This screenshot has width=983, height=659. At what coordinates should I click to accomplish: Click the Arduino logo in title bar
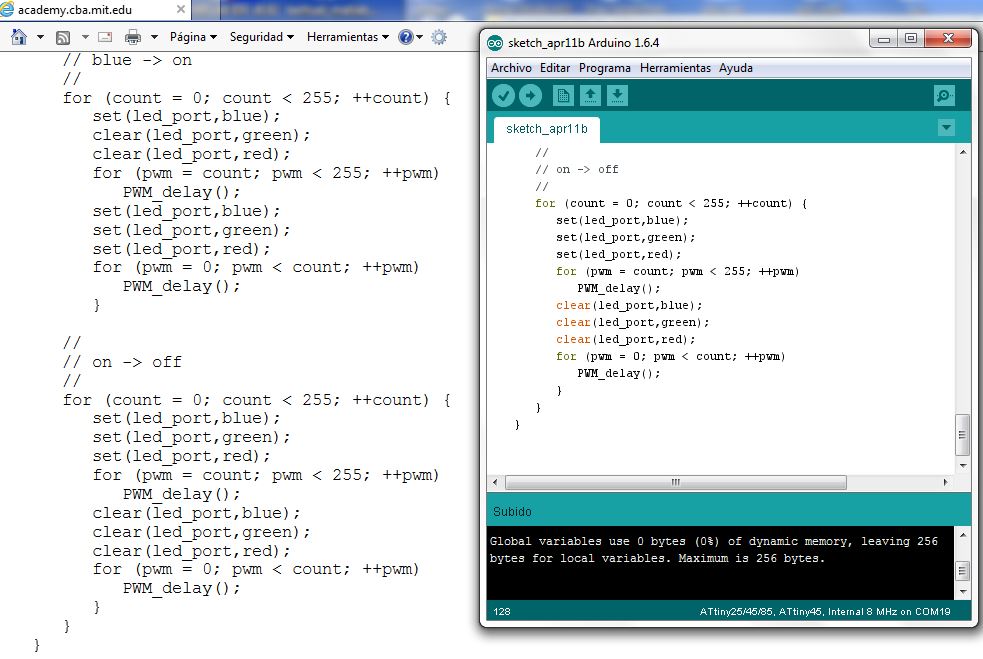pyautogui.click(x=495, y=43)
